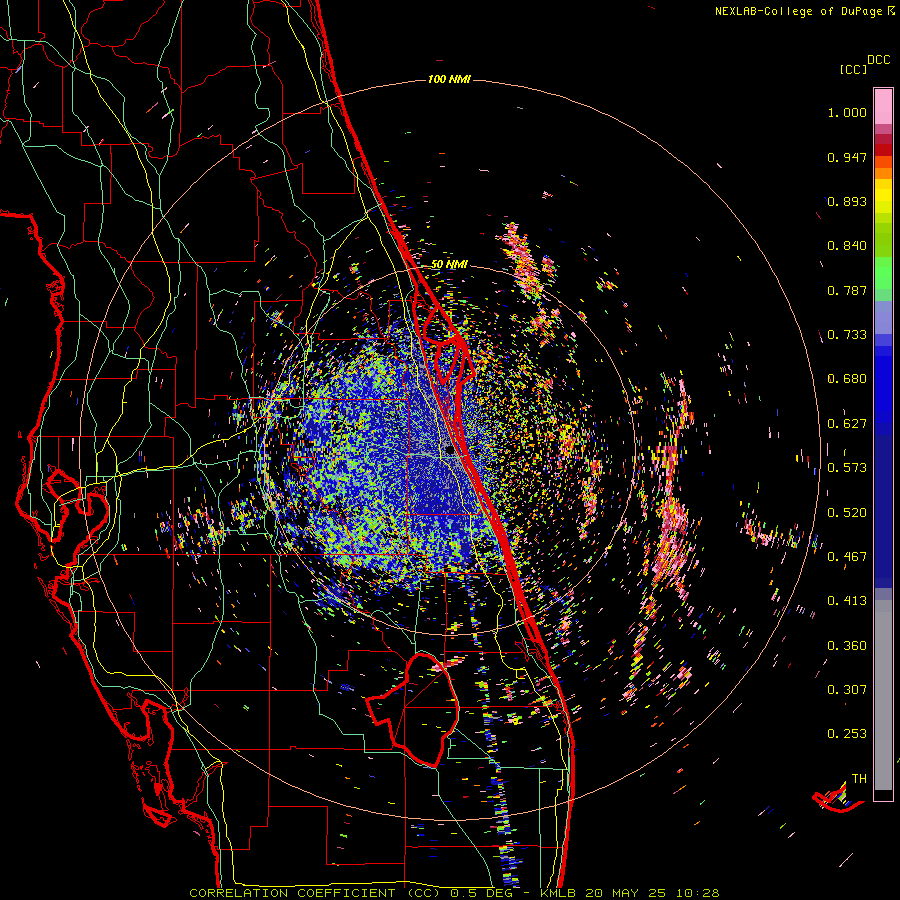Image resolution: width=900 pixels, height=900 pixels.
Task: Select the 0.680 scale value
Action: coord(847,379)
